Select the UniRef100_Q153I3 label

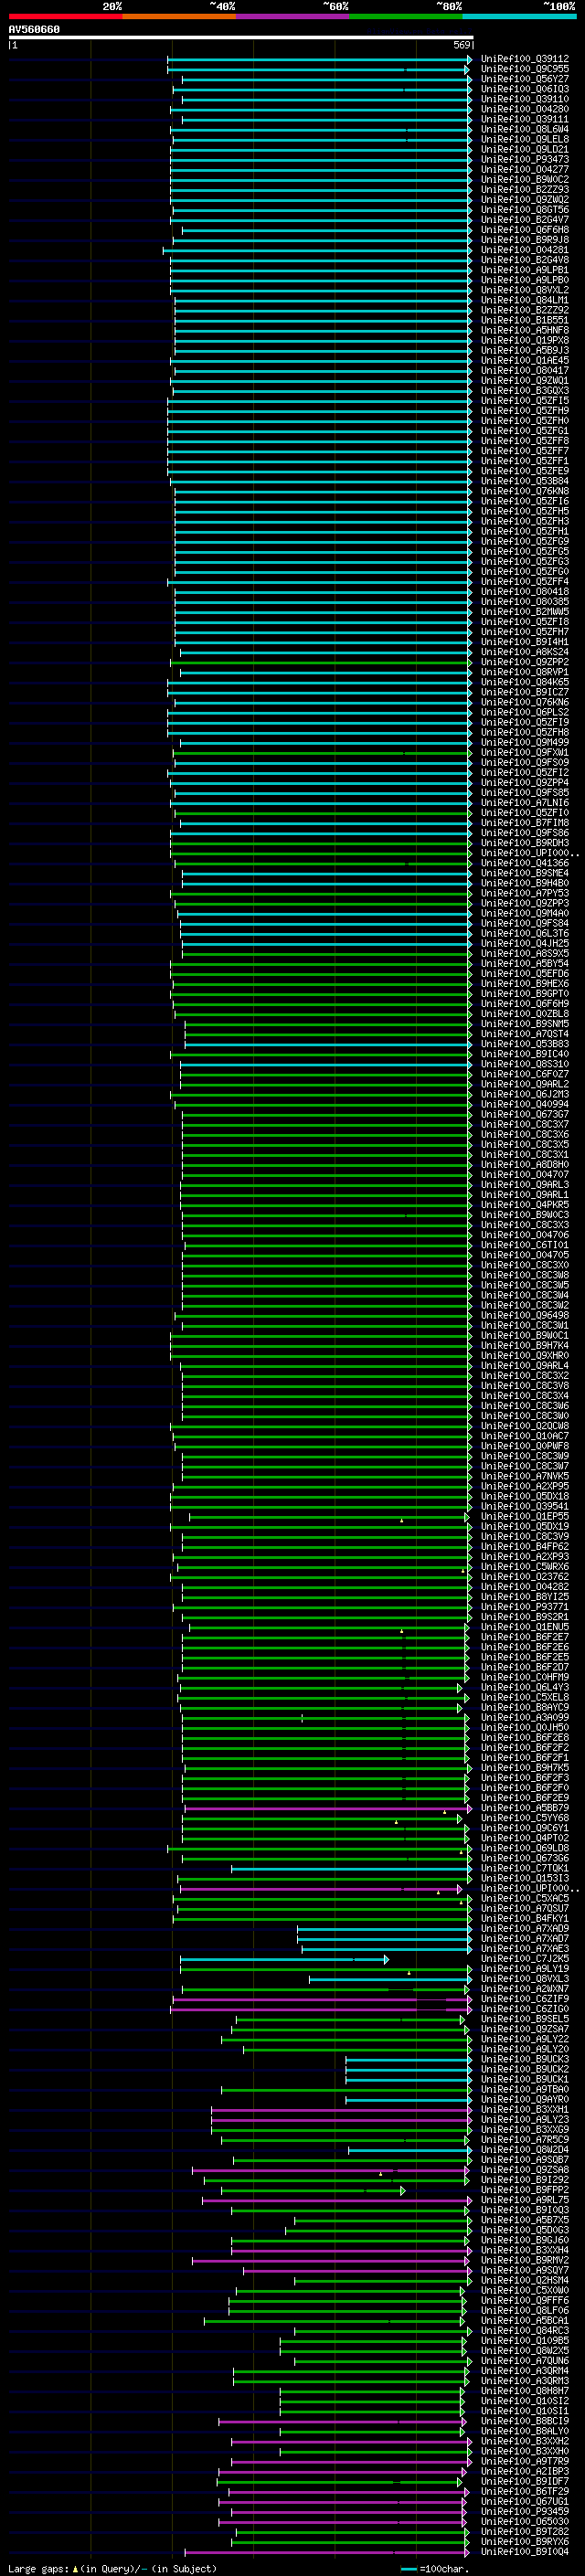pyautogui.click(x=525, y=1878)
